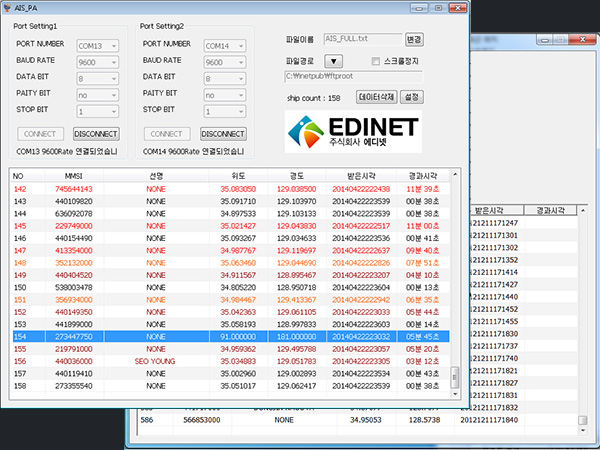This screenshot has width=600, height=450.
Task: Open settings with the 설정 button
Action: (414, 98)
